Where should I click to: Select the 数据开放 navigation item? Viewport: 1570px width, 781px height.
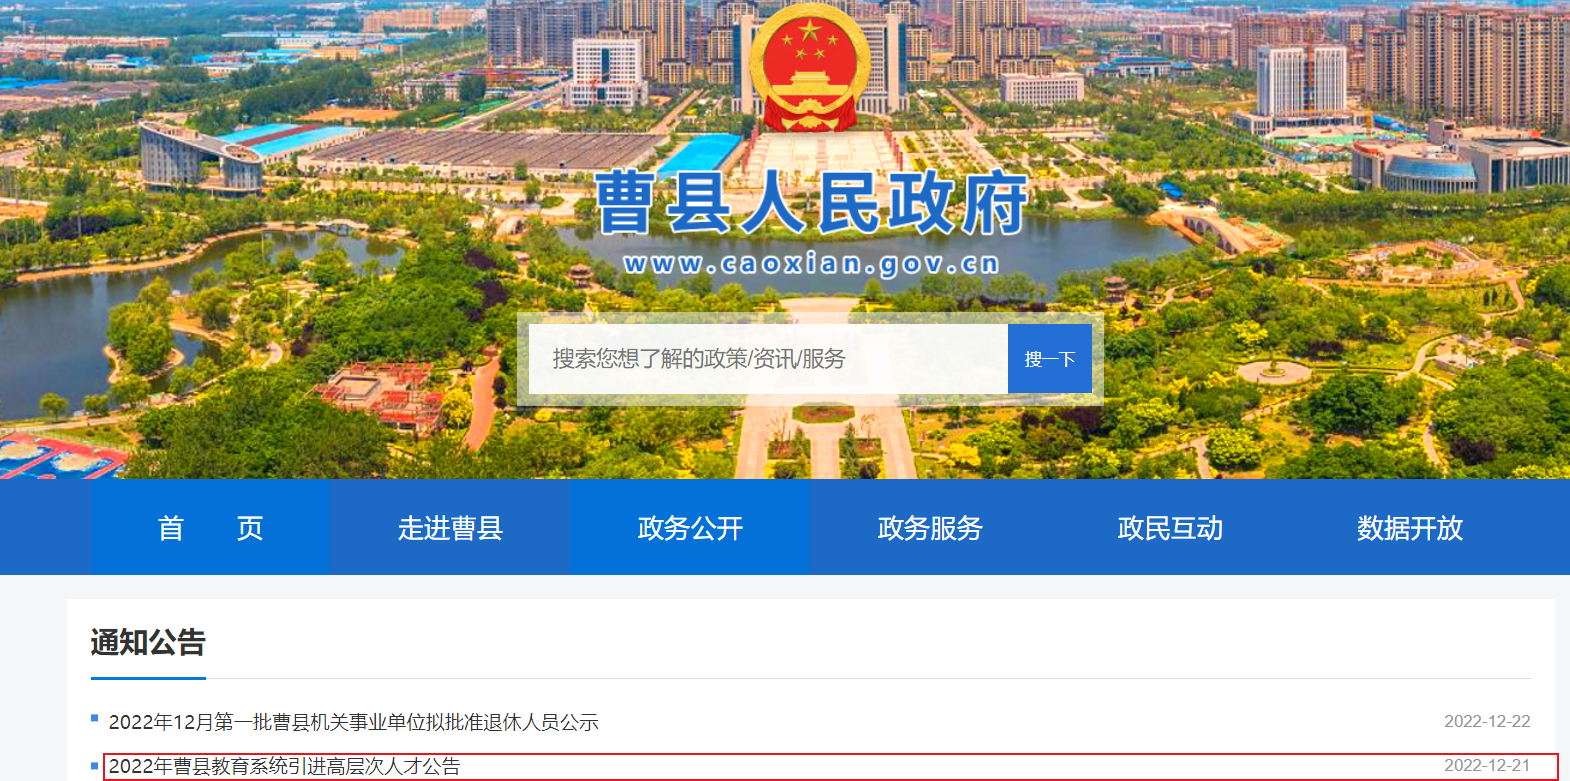[x=1410, y=527]
